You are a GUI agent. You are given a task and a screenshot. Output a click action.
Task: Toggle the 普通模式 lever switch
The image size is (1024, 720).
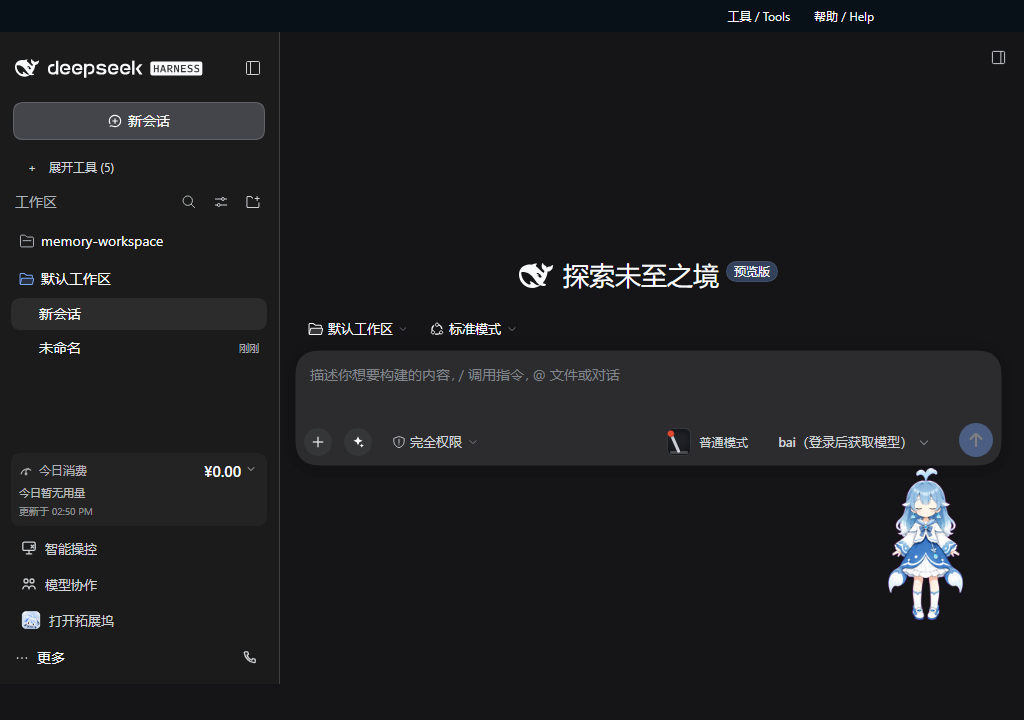click(677, 442)
